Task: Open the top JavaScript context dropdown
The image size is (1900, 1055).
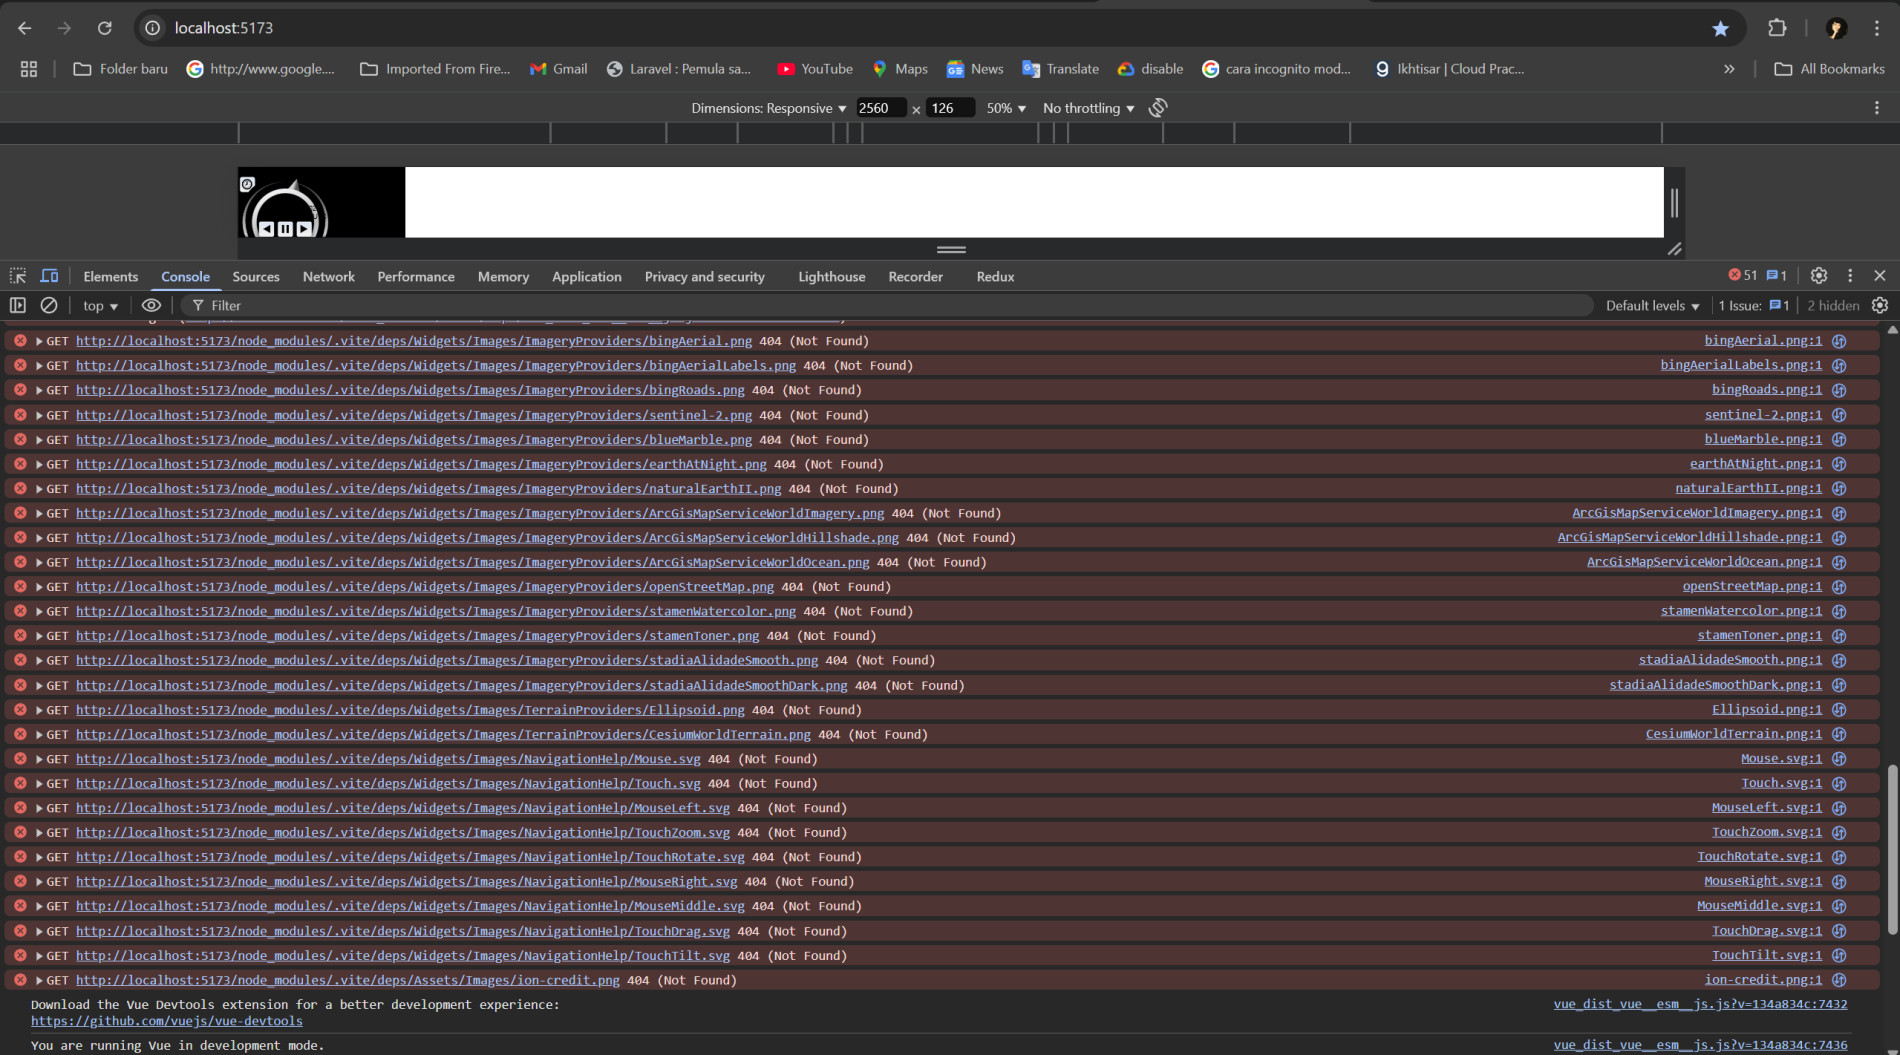Action: [100, 306]
